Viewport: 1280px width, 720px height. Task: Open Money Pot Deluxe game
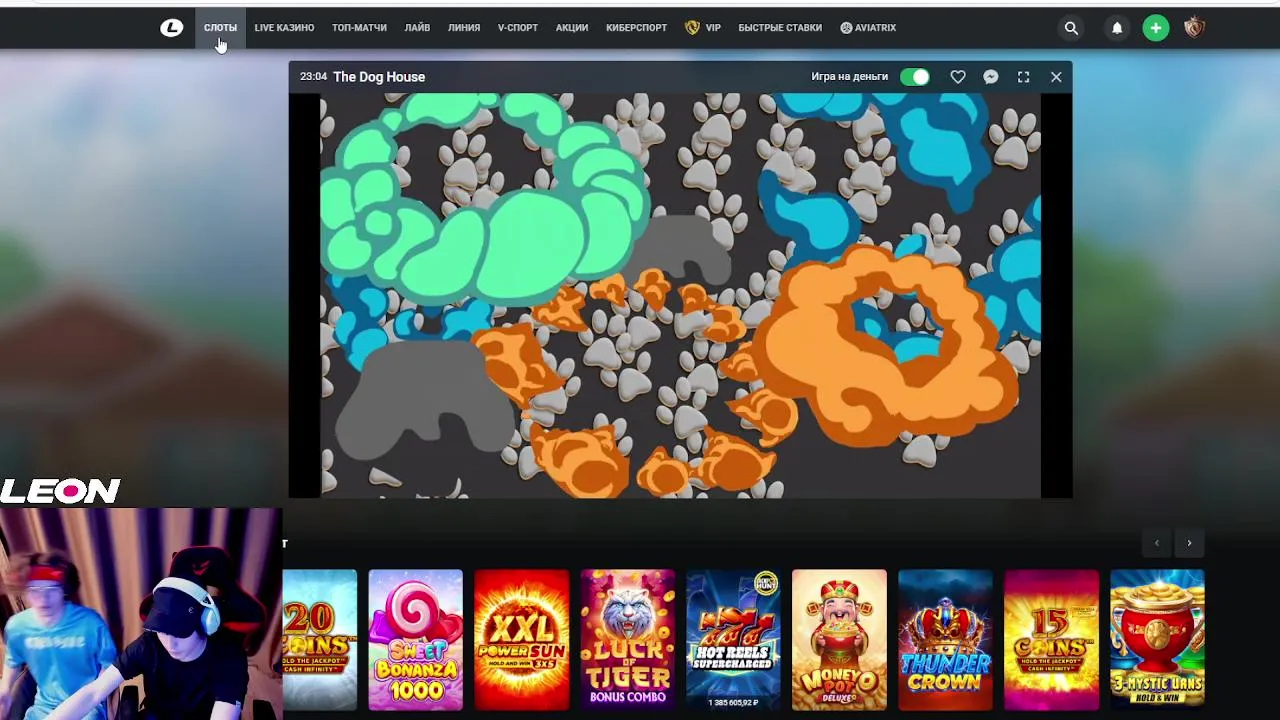click(x=839, y=640)
